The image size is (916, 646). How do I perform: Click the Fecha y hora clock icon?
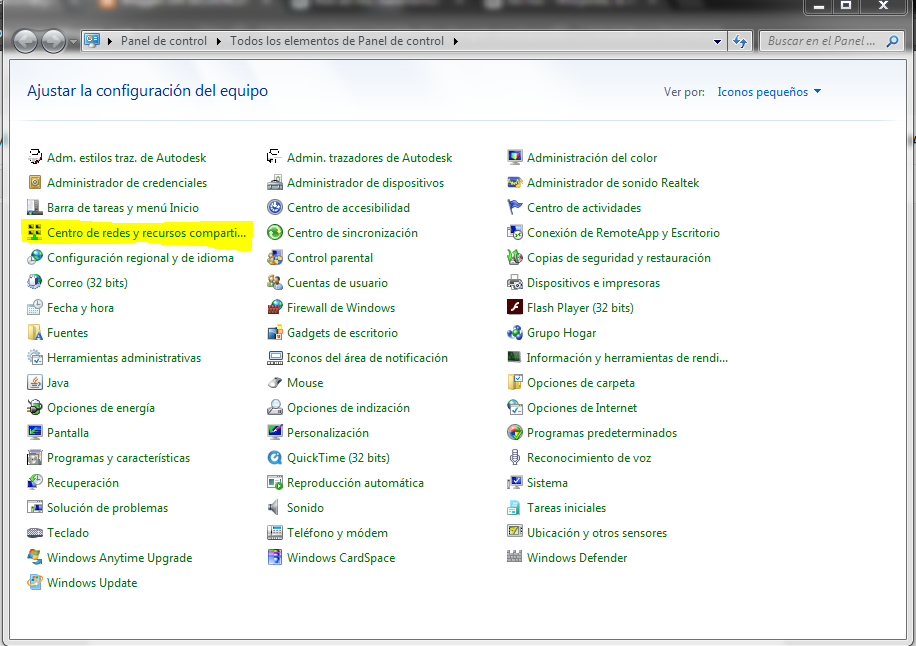click(x=35, y=307)
